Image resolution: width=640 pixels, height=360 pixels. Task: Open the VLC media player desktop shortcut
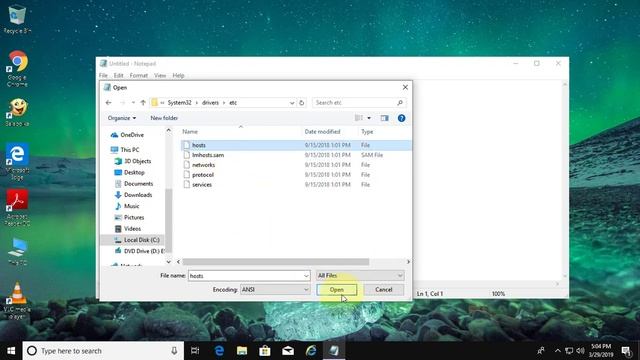(17, 300)
